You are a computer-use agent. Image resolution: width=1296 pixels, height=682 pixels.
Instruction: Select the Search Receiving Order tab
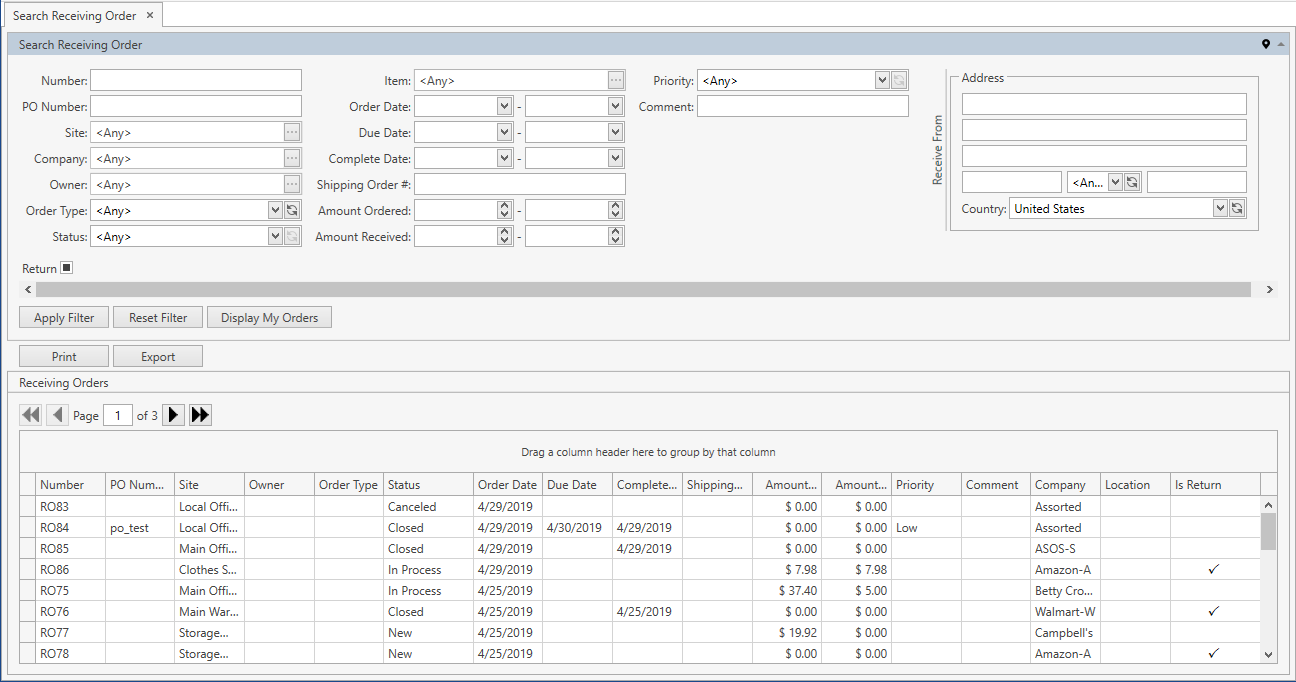[x=75, y=16]
